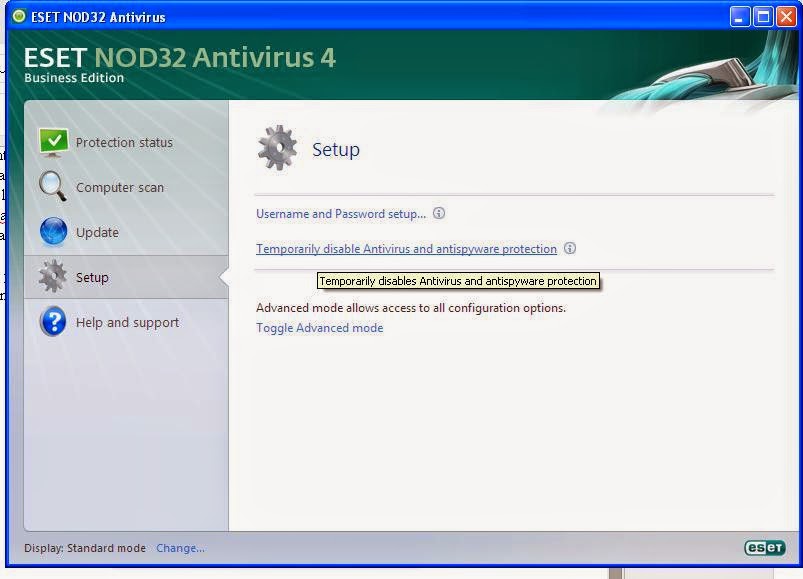The height and width of the screenshot is (579, 803).
Task: Click info icon beside Username and Password setup
Action: pyautogui.click(x=439, y=213)
